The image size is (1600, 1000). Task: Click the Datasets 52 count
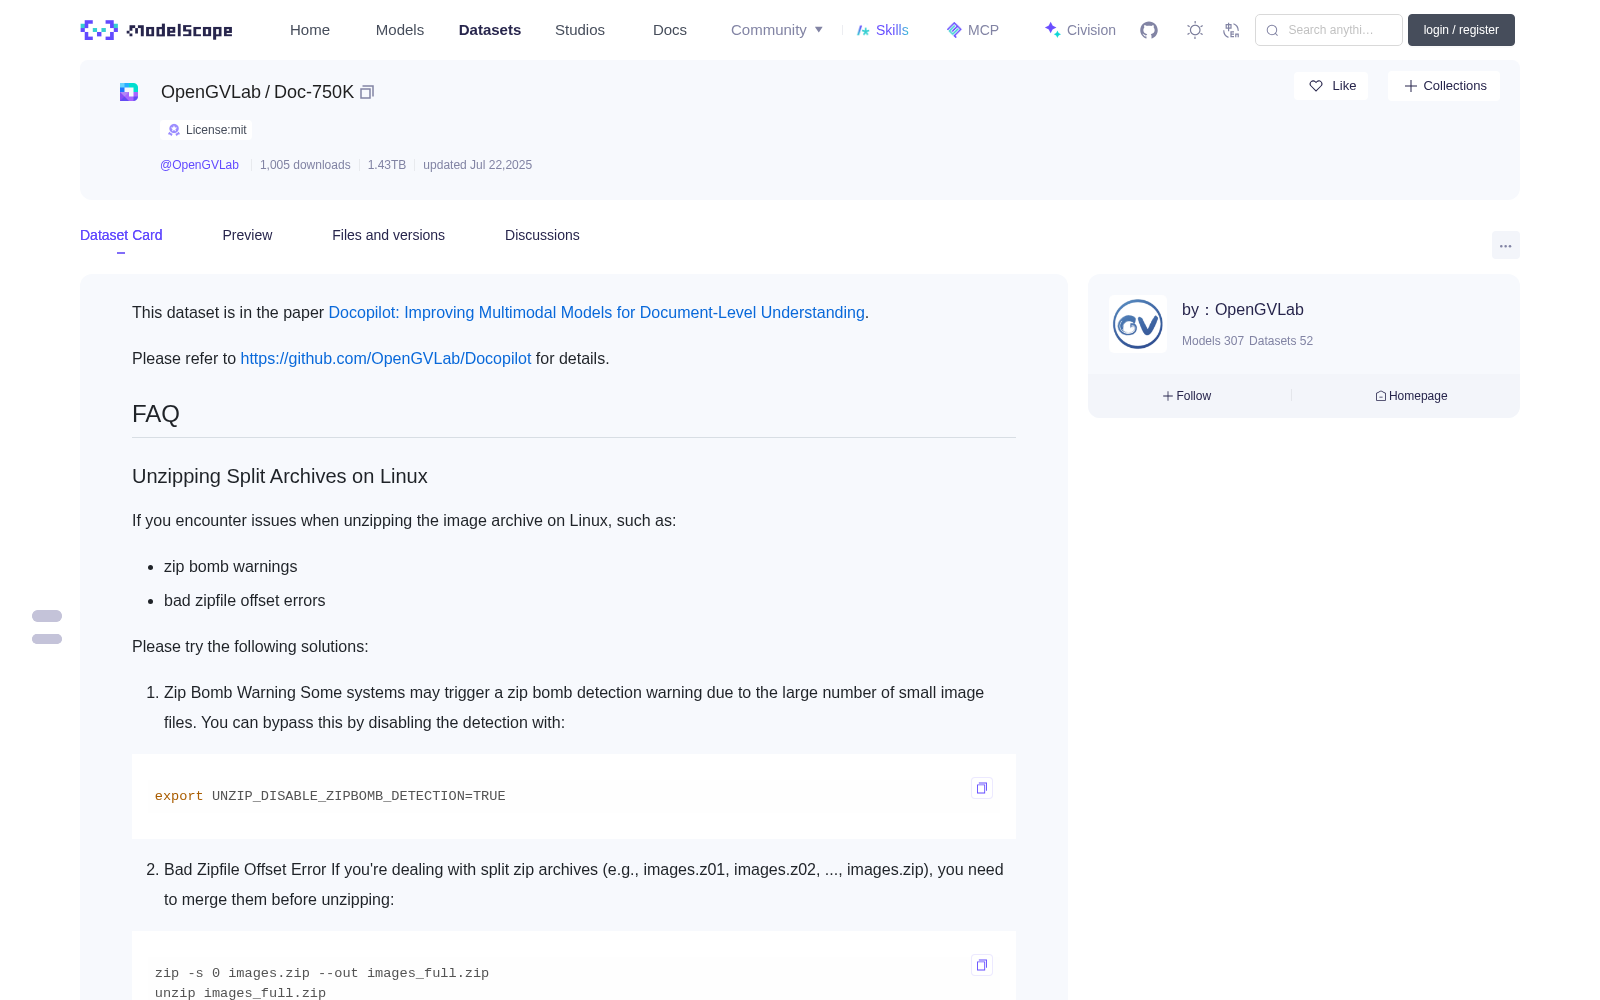(x=1281, y=341)
